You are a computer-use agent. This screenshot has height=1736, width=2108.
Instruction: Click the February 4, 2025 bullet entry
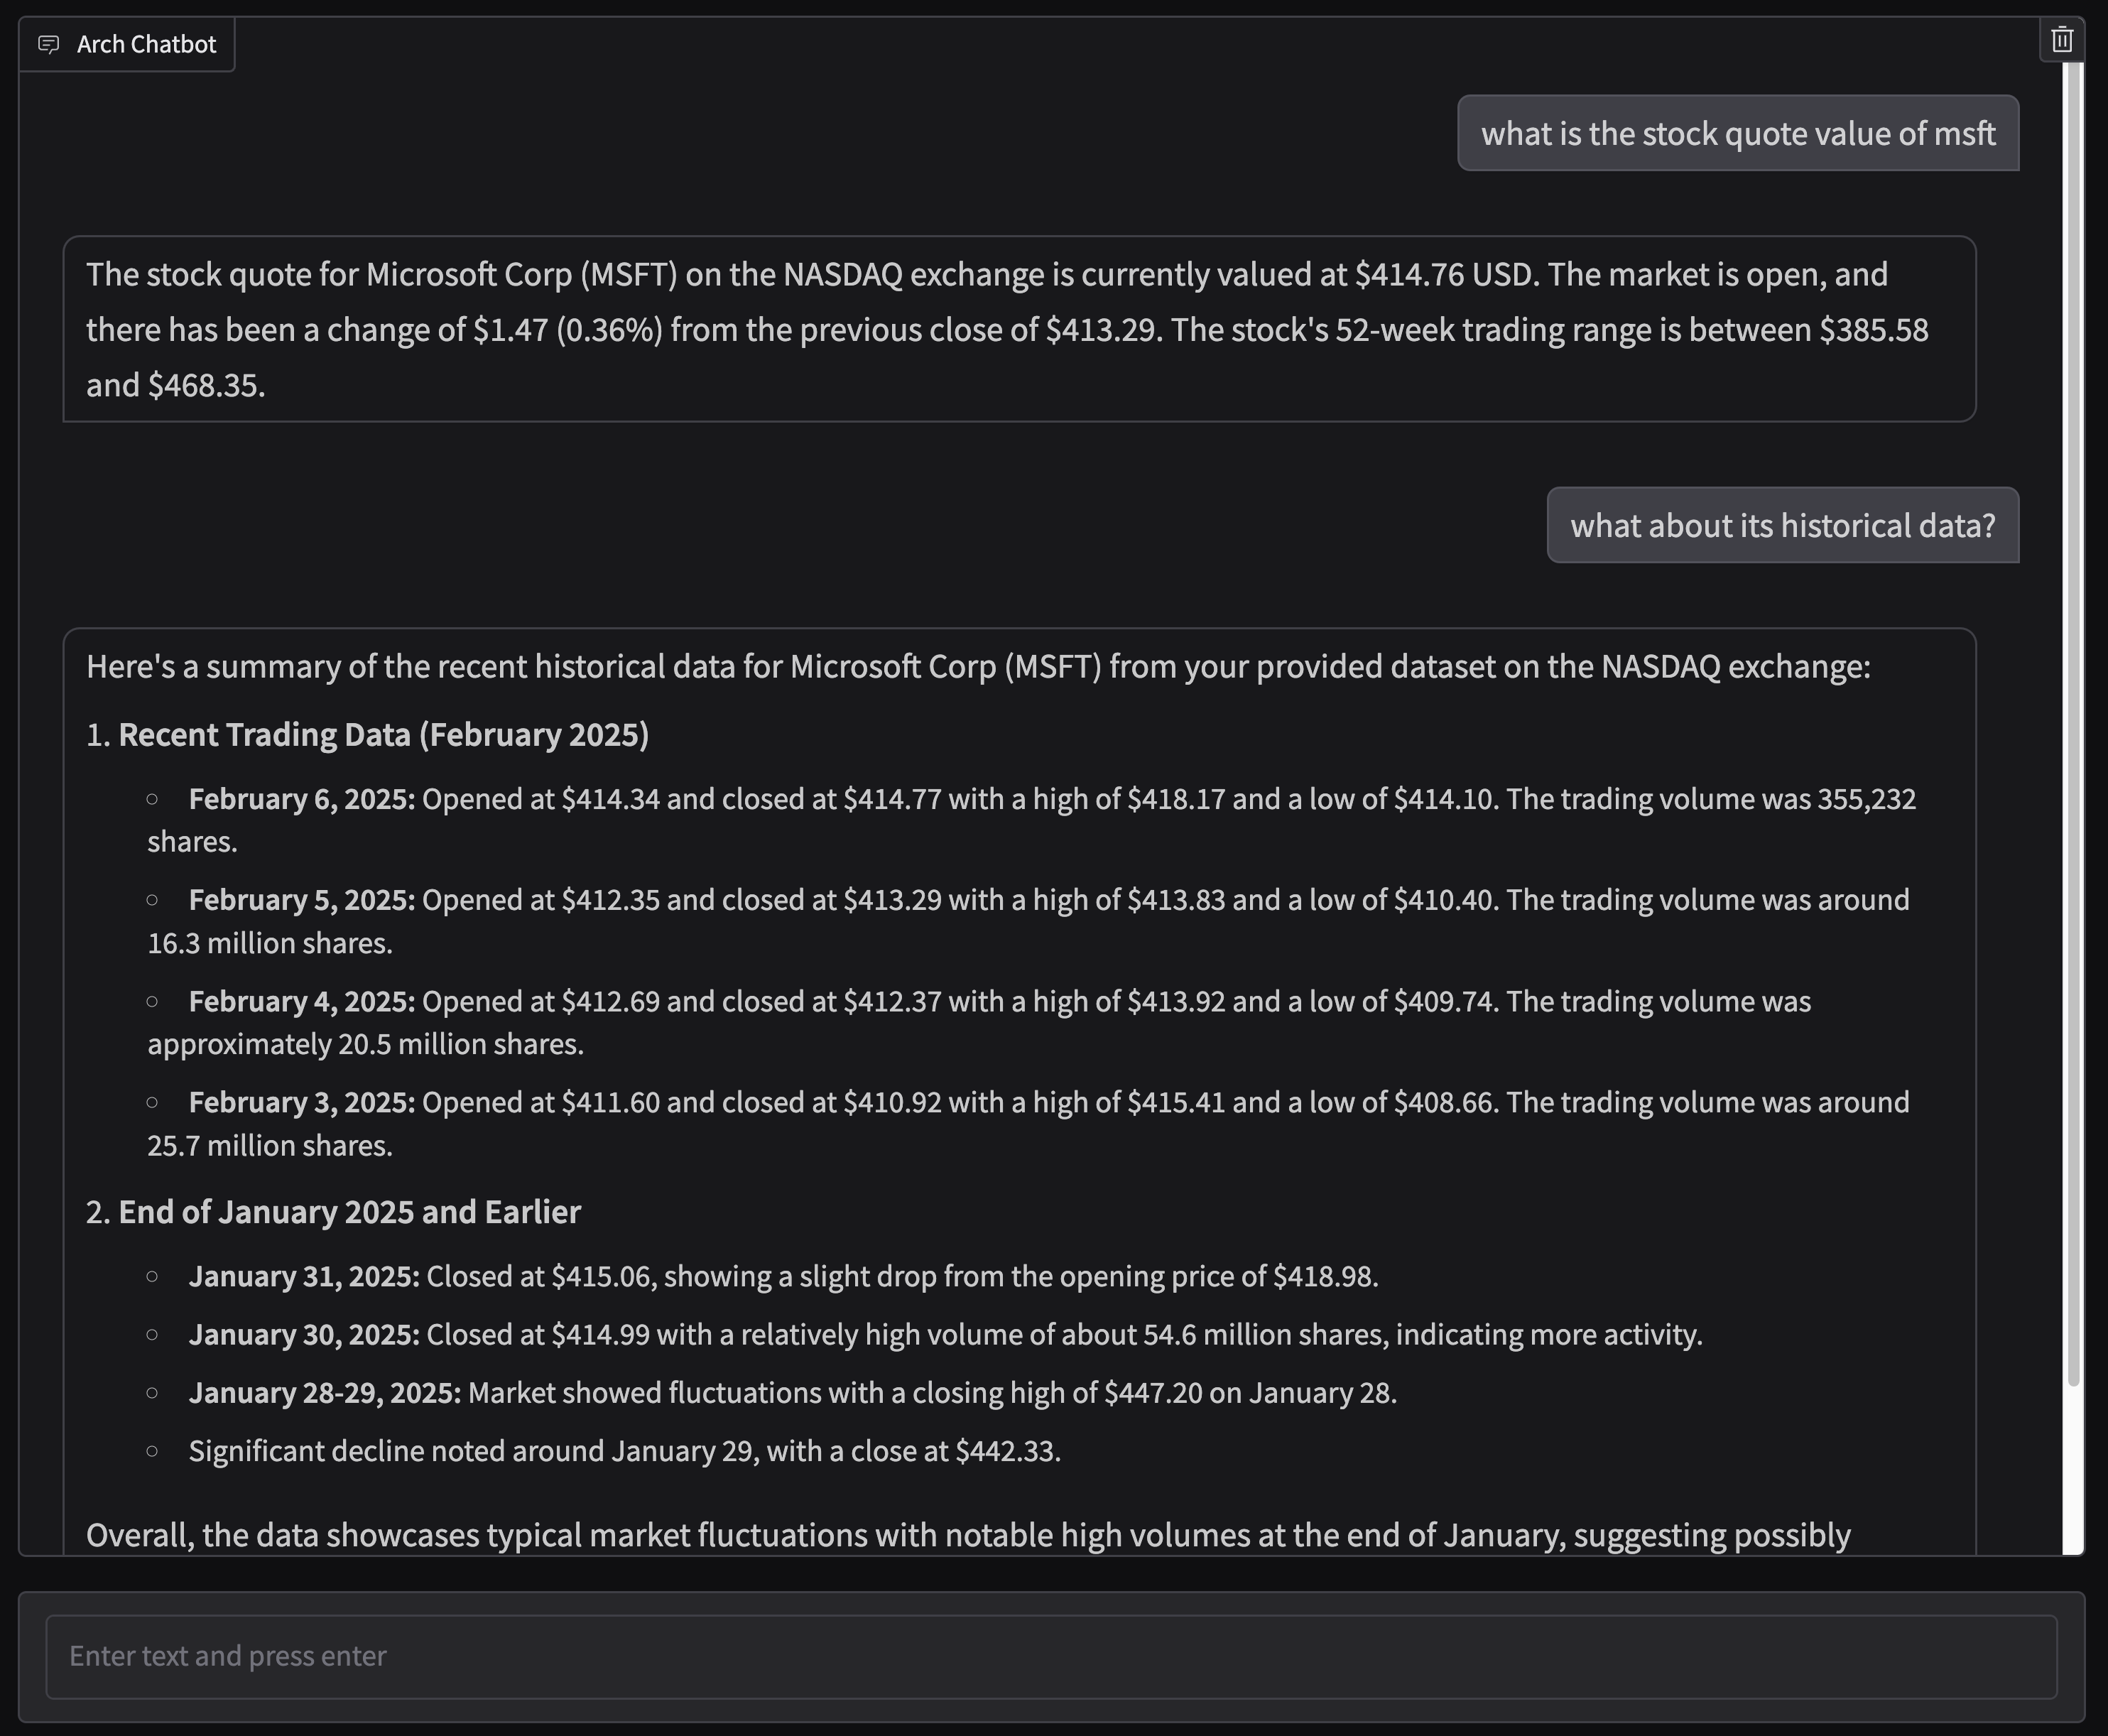tap(1000, 1002)
